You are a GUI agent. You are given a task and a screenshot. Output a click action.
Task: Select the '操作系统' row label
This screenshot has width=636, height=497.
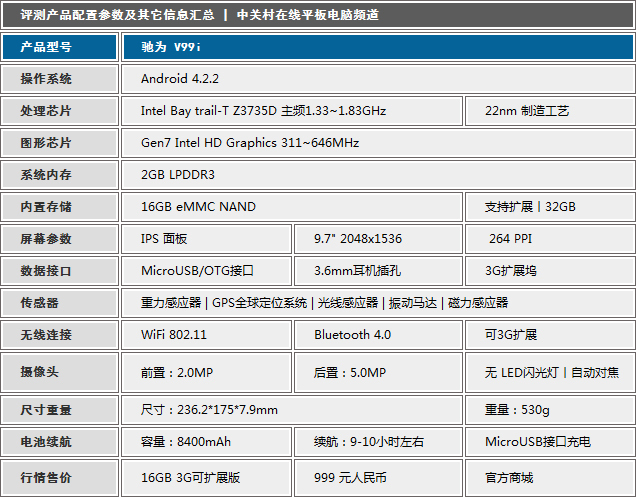click(60, 79)
